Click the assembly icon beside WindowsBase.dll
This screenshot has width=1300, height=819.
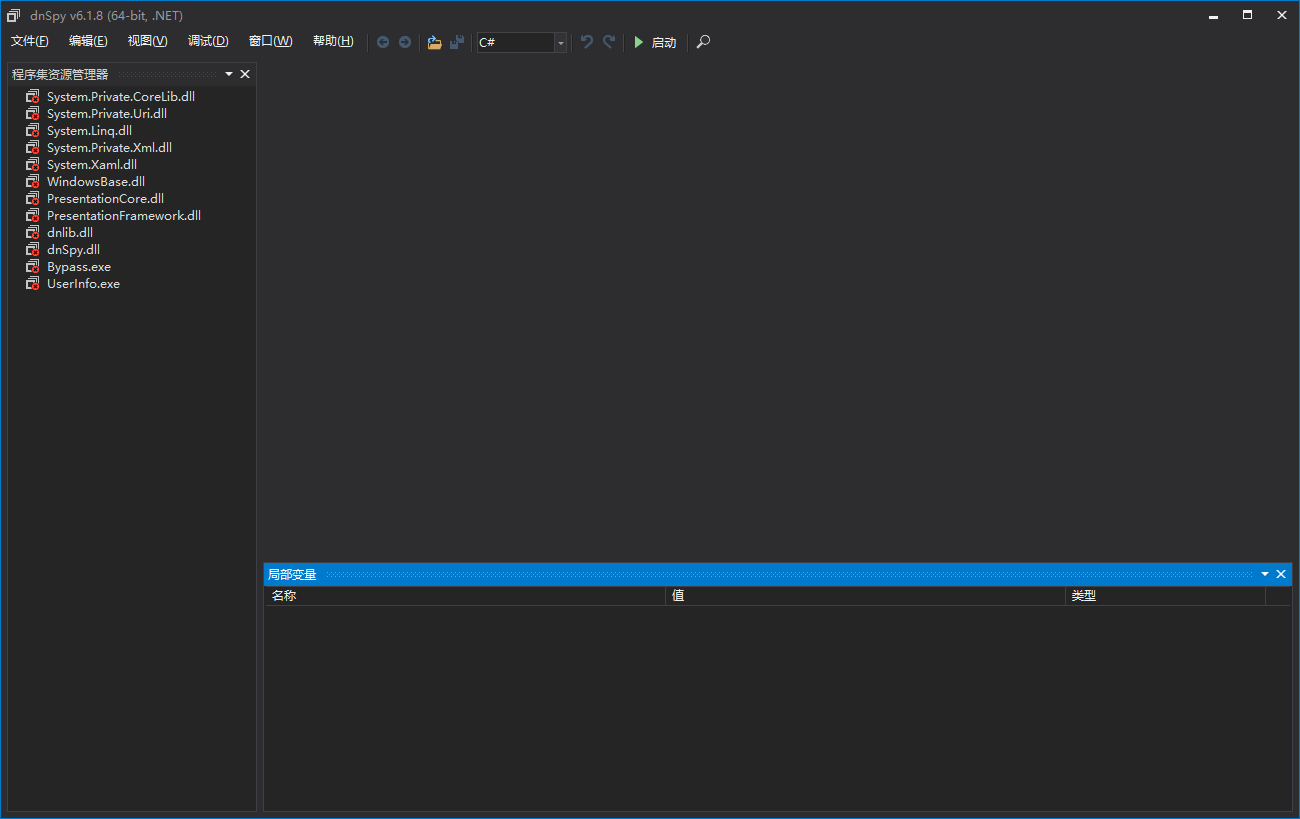click(33, 182)
